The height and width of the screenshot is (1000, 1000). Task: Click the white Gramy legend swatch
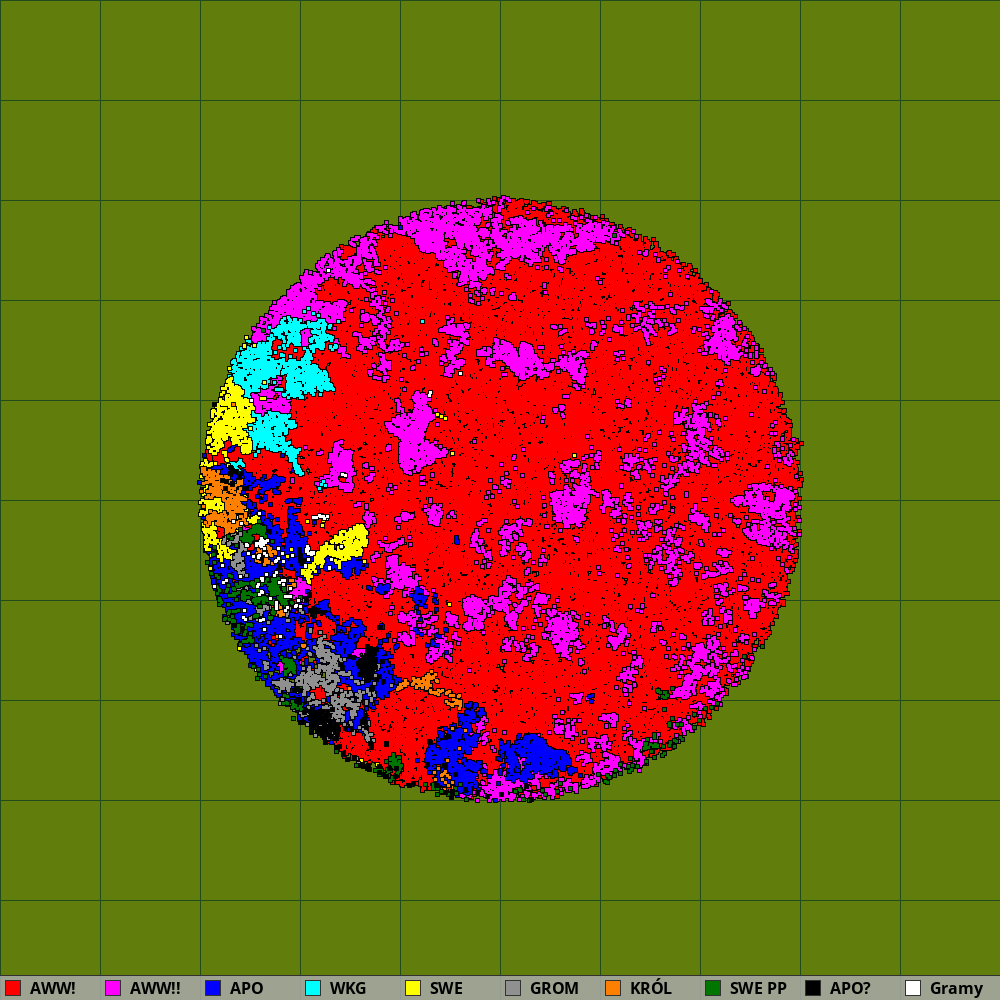913,988
